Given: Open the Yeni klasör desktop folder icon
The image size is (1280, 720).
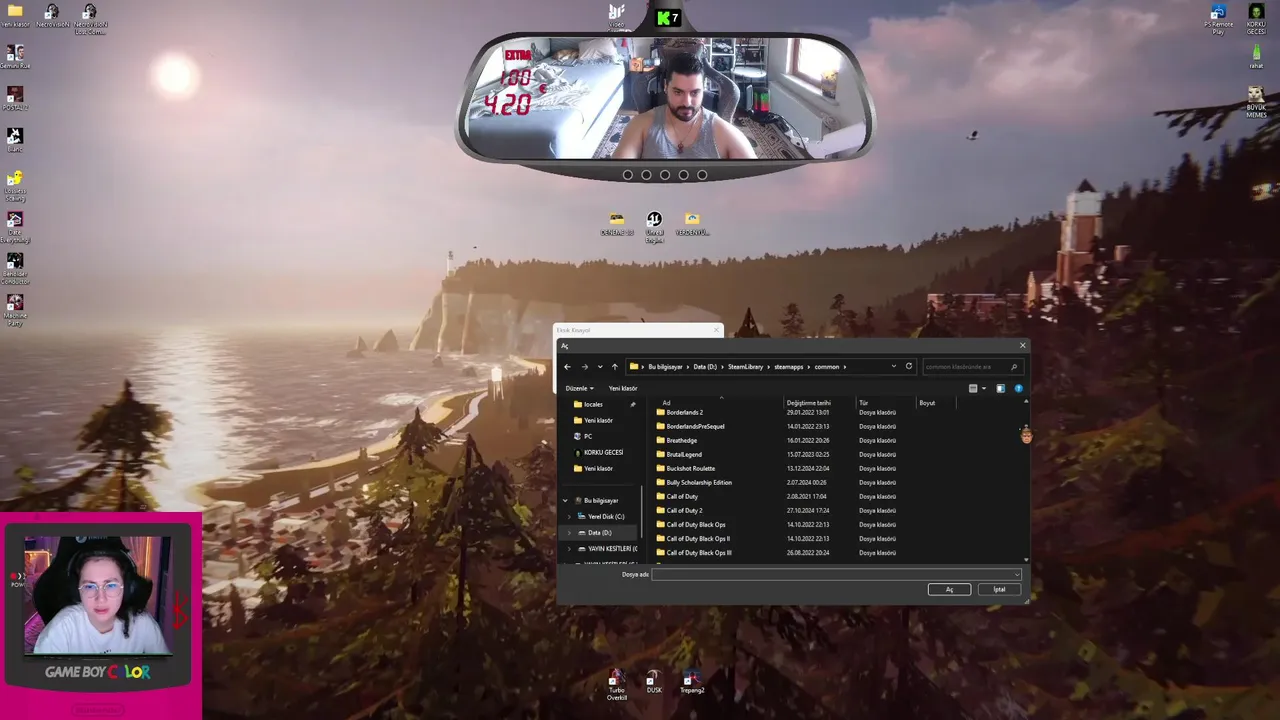Looking at the screenshot, I should (15, 15).
